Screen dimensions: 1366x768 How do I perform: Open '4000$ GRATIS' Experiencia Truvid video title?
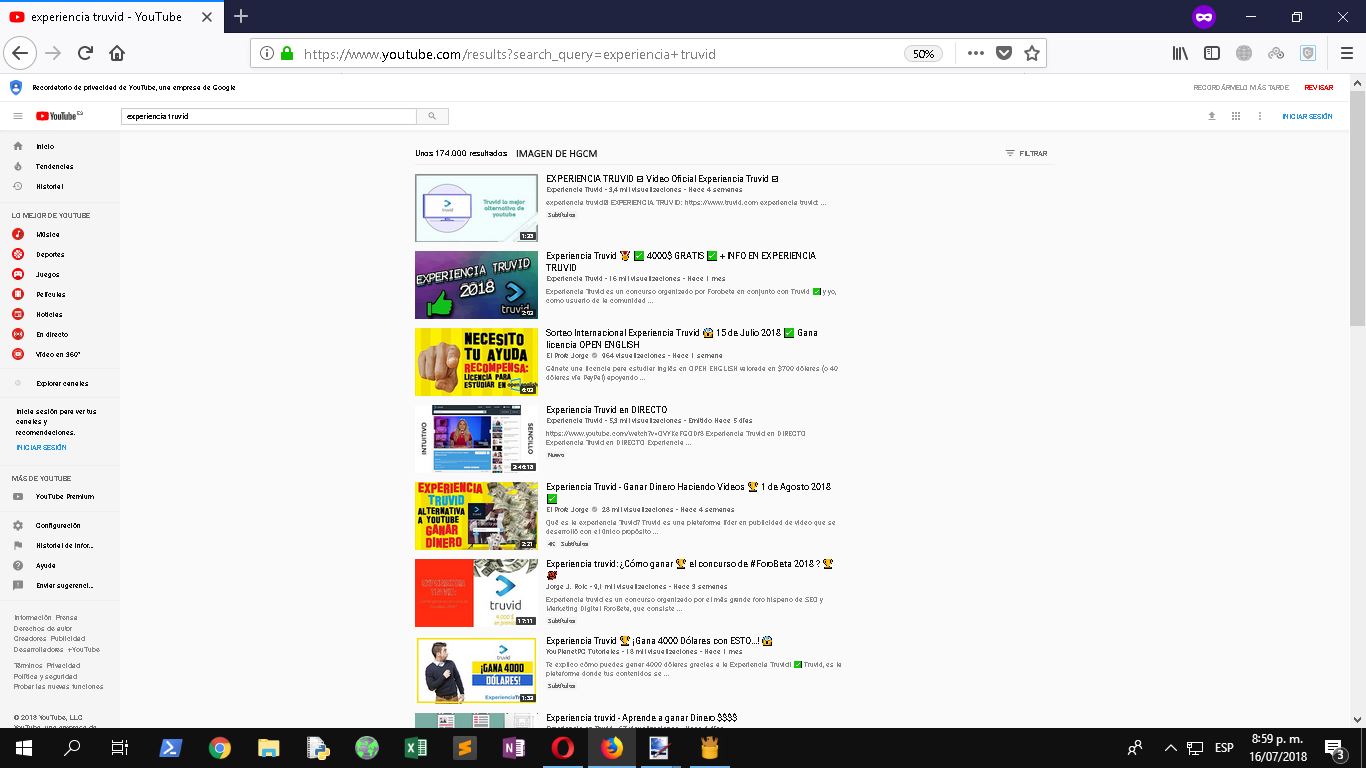680,262
